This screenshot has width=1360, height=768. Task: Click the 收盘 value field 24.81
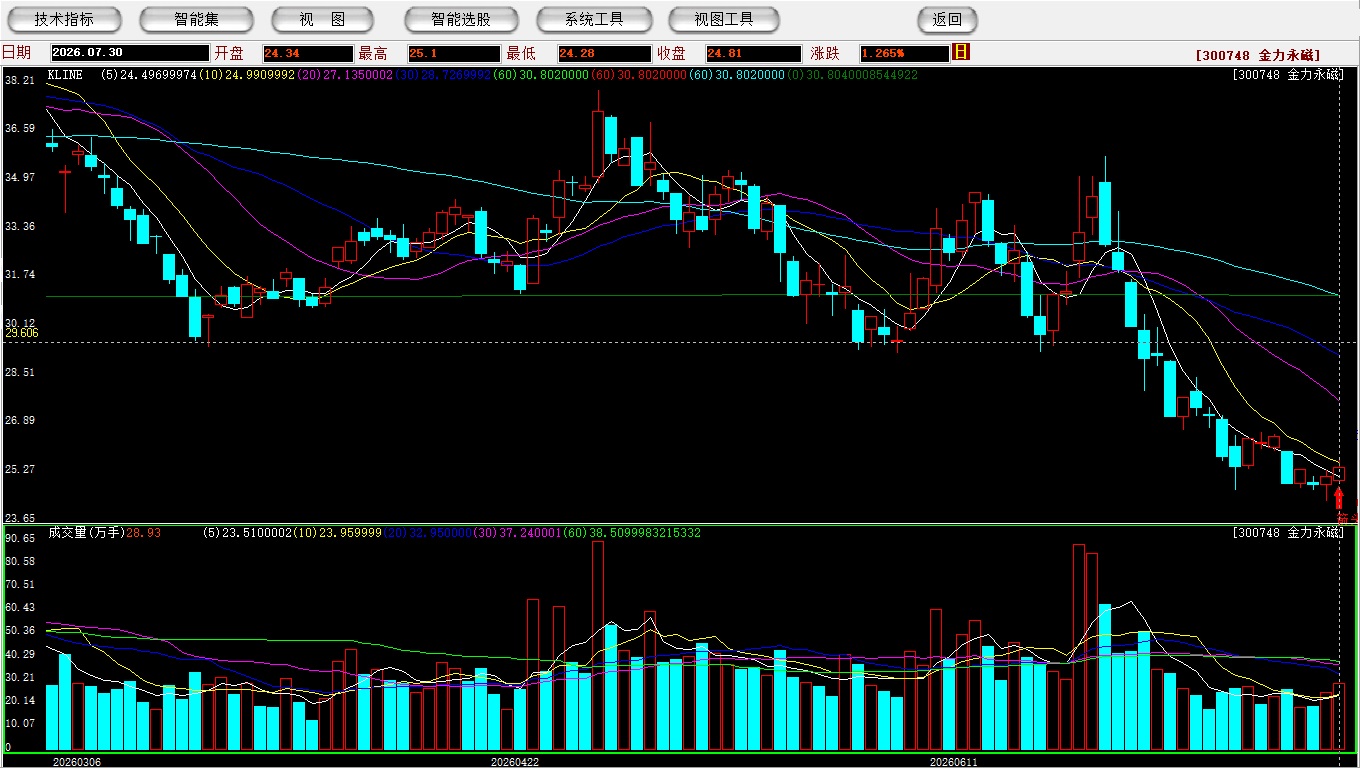(x=753, y=54)
